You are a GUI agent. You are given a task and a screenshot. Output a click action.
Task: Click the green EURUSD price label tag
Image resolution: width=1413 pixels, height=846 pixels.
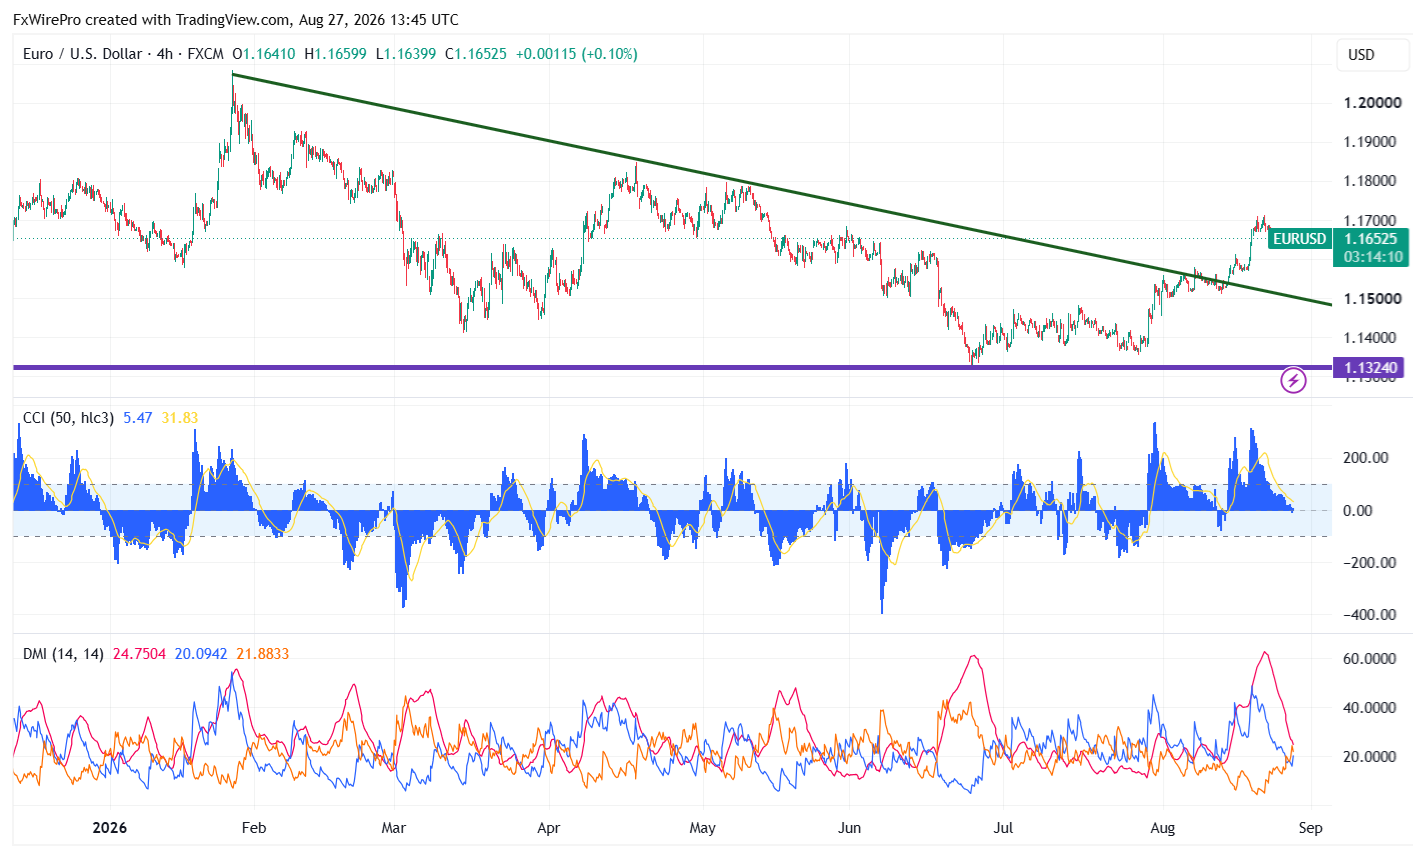(1299, 239)
